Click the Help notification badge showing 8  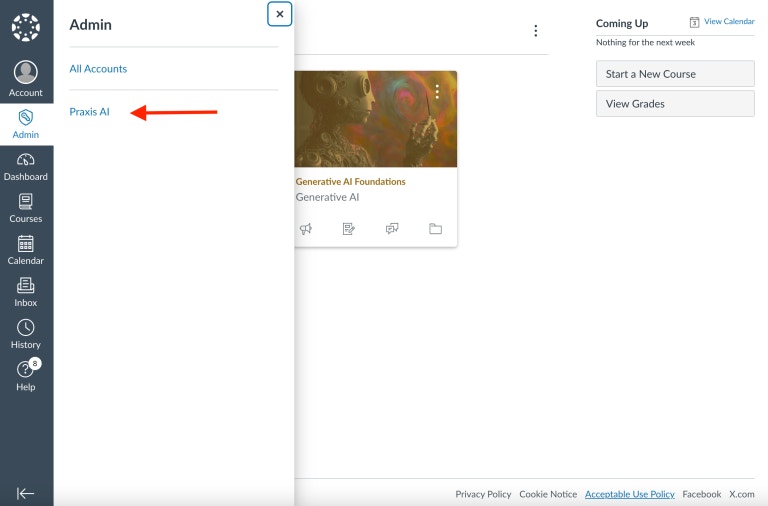tap(35, 363)
